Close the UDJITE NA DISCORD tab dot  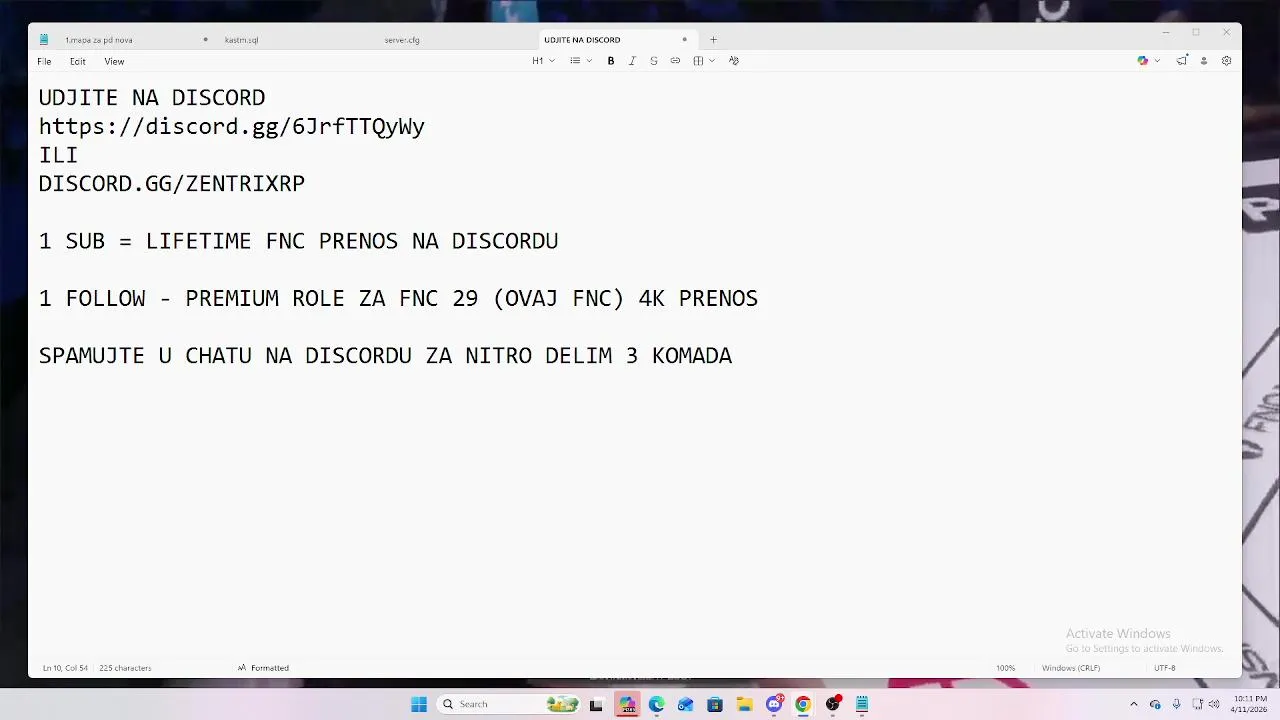pyautogui.click(x=684, y=40)
